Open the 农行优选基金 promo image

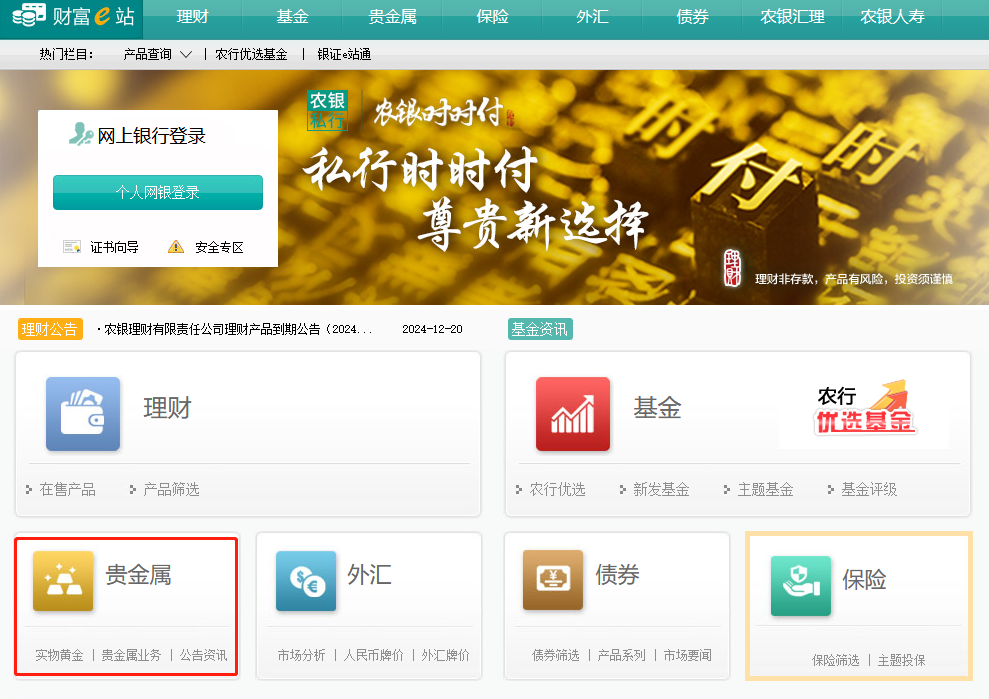pos(864,408)
